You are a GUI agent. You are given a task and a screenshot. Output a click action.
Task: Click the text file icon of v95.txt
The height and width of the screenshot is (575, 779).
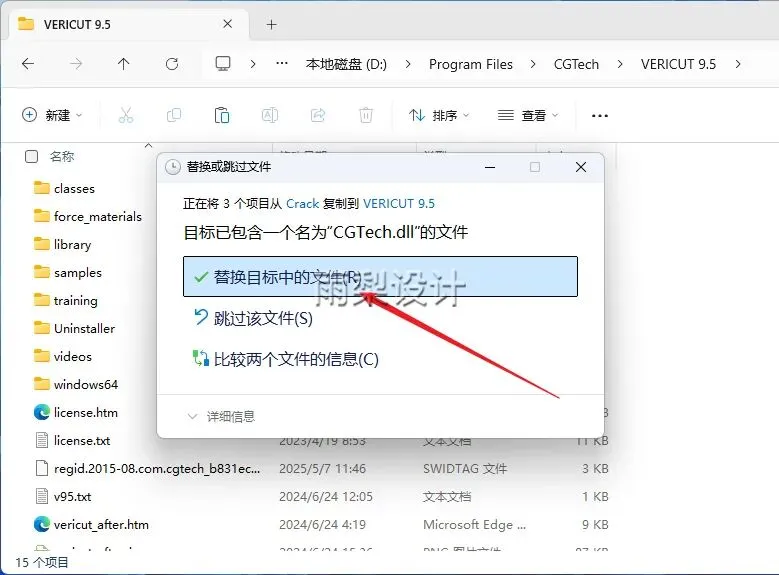click(x=42, y=496)
